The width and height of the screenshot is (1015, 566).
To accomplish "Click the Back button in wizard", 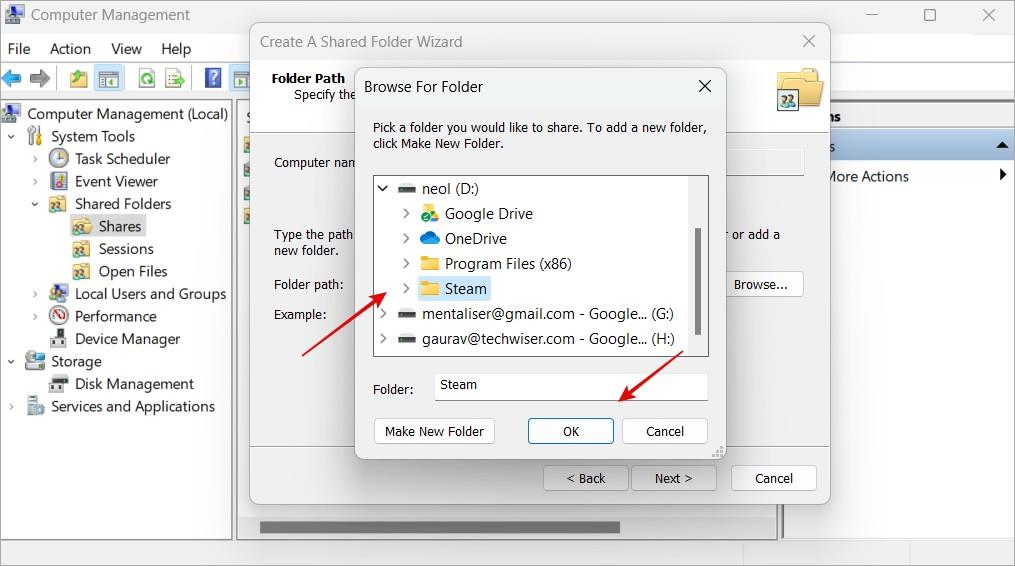I will point(586,479).
